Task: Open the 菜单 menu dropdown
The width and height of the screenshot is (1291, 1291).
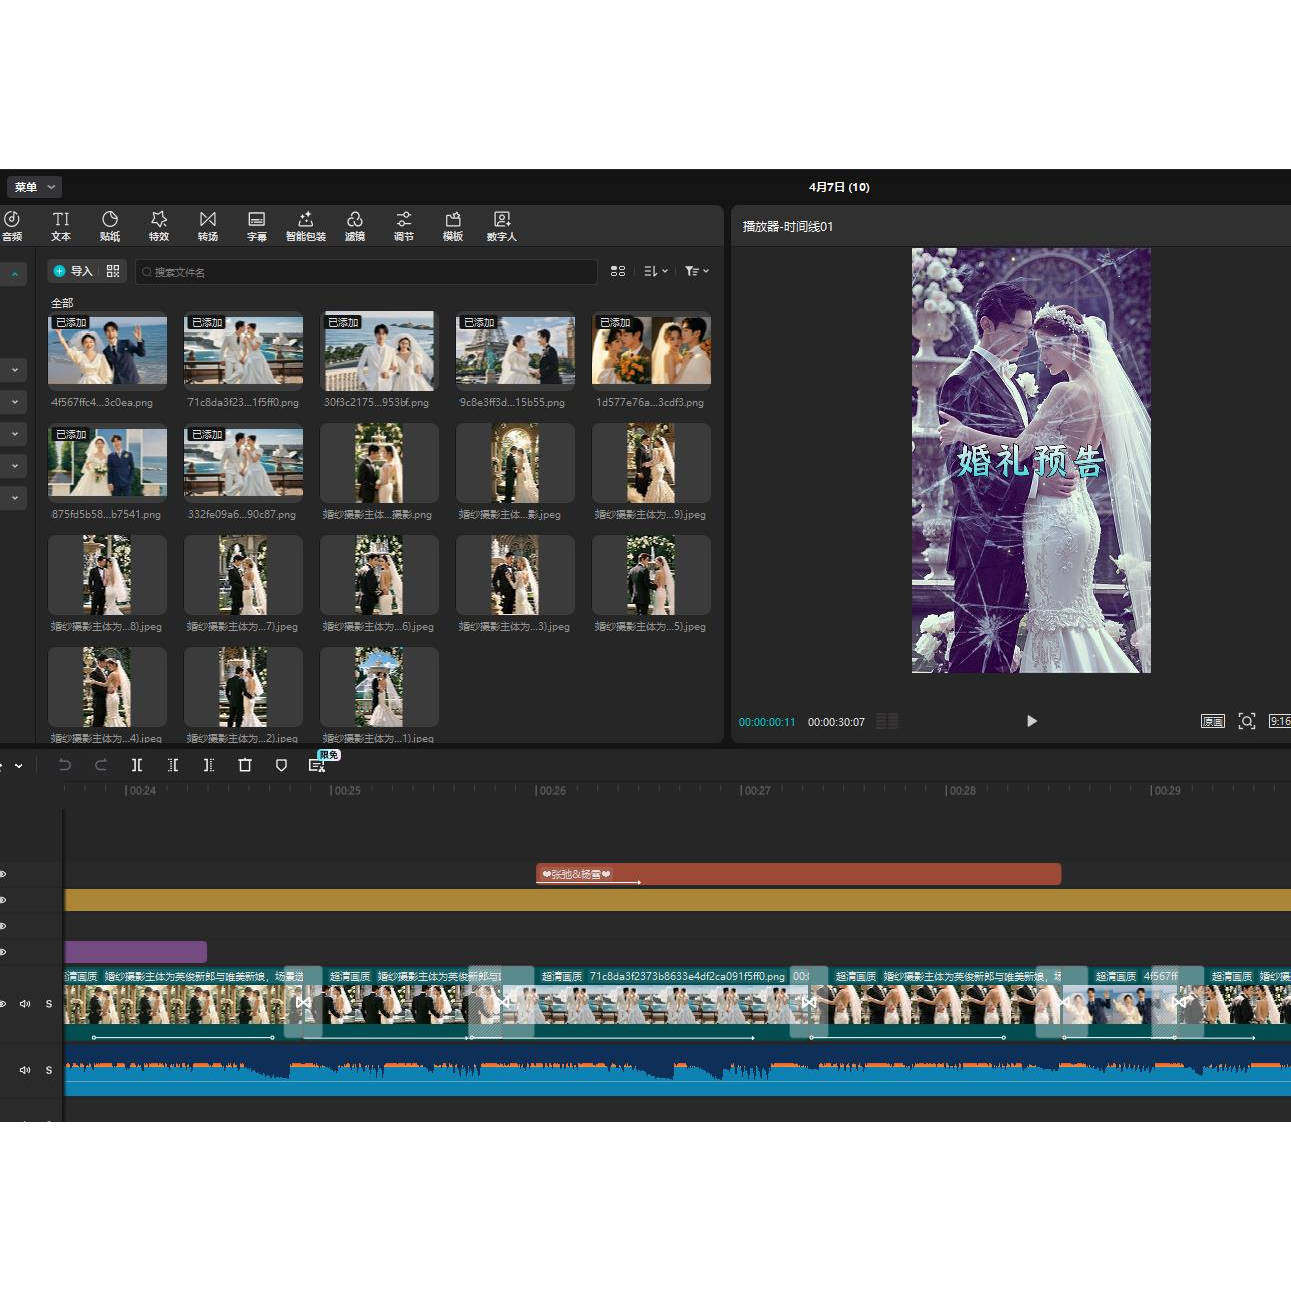Action: point(35,187)
